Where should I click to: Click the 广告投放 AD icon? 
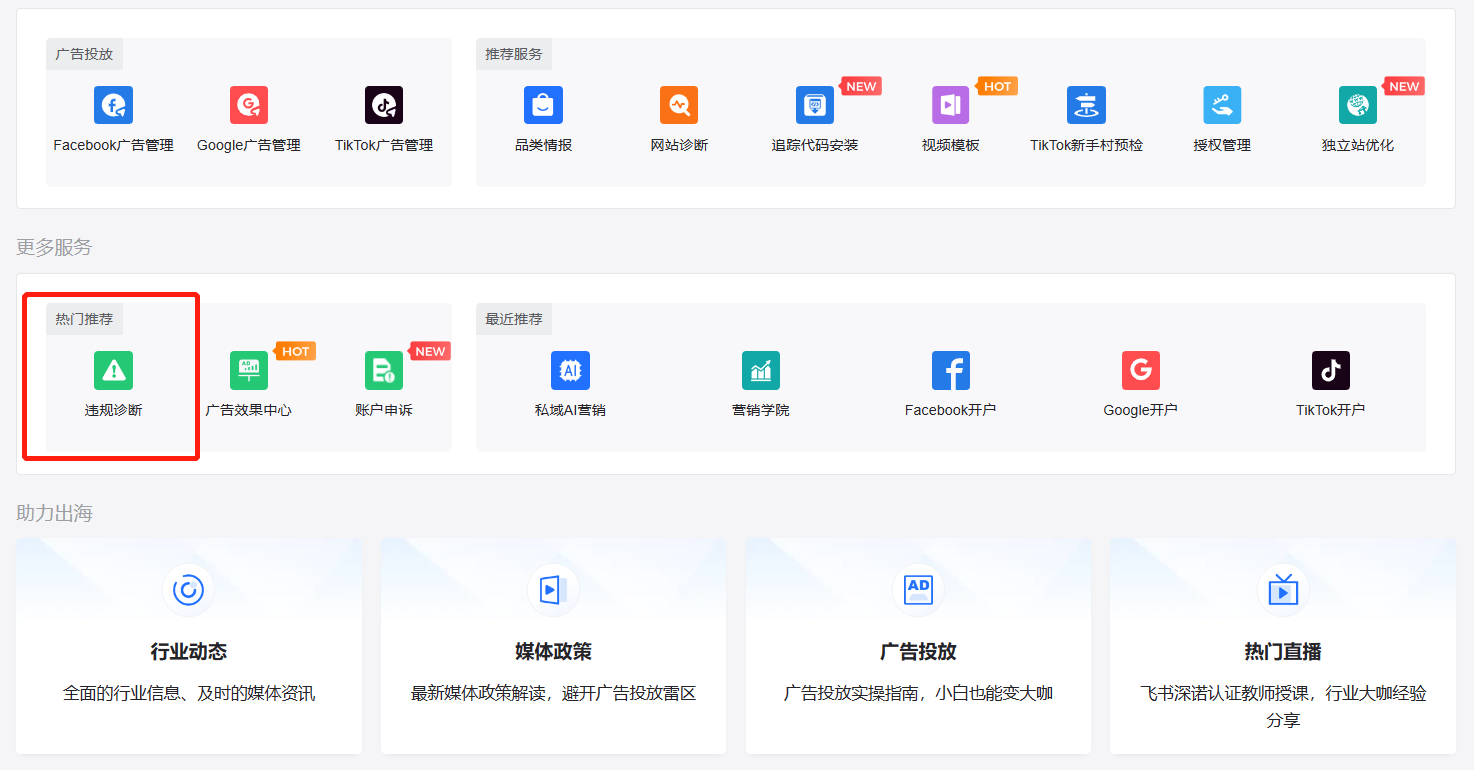[x=918, y=590]
